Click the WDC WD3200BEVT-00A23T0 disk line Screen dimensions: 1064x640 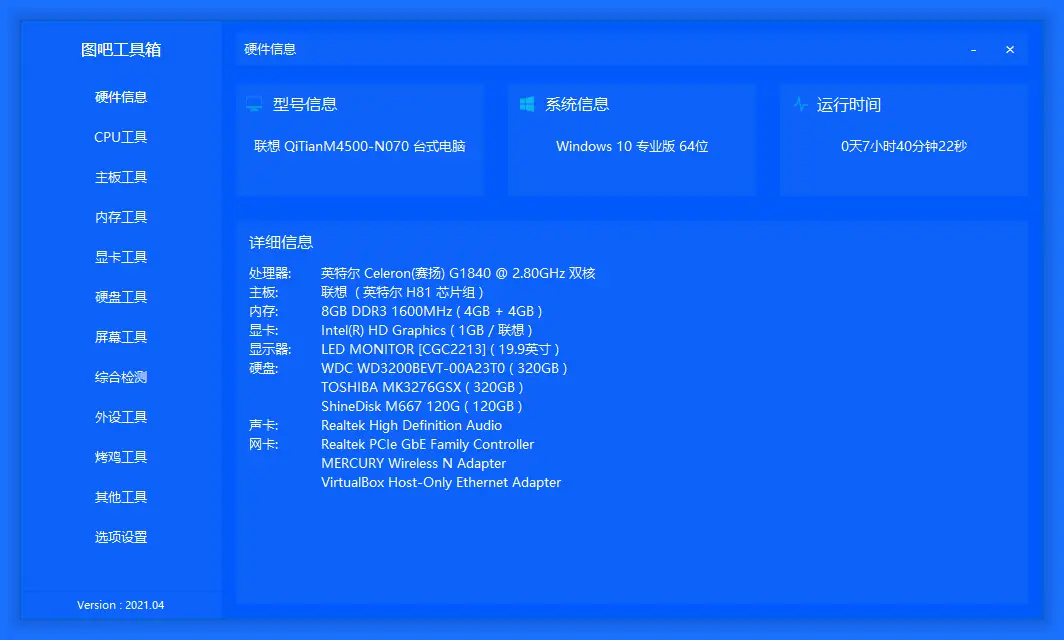pos(444,368)
